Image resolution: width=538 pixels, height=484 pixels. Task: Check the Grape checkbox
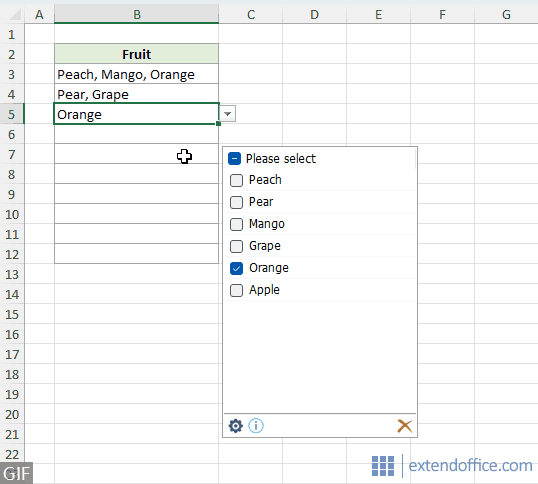pyautogui.click(x=236, y=246)
